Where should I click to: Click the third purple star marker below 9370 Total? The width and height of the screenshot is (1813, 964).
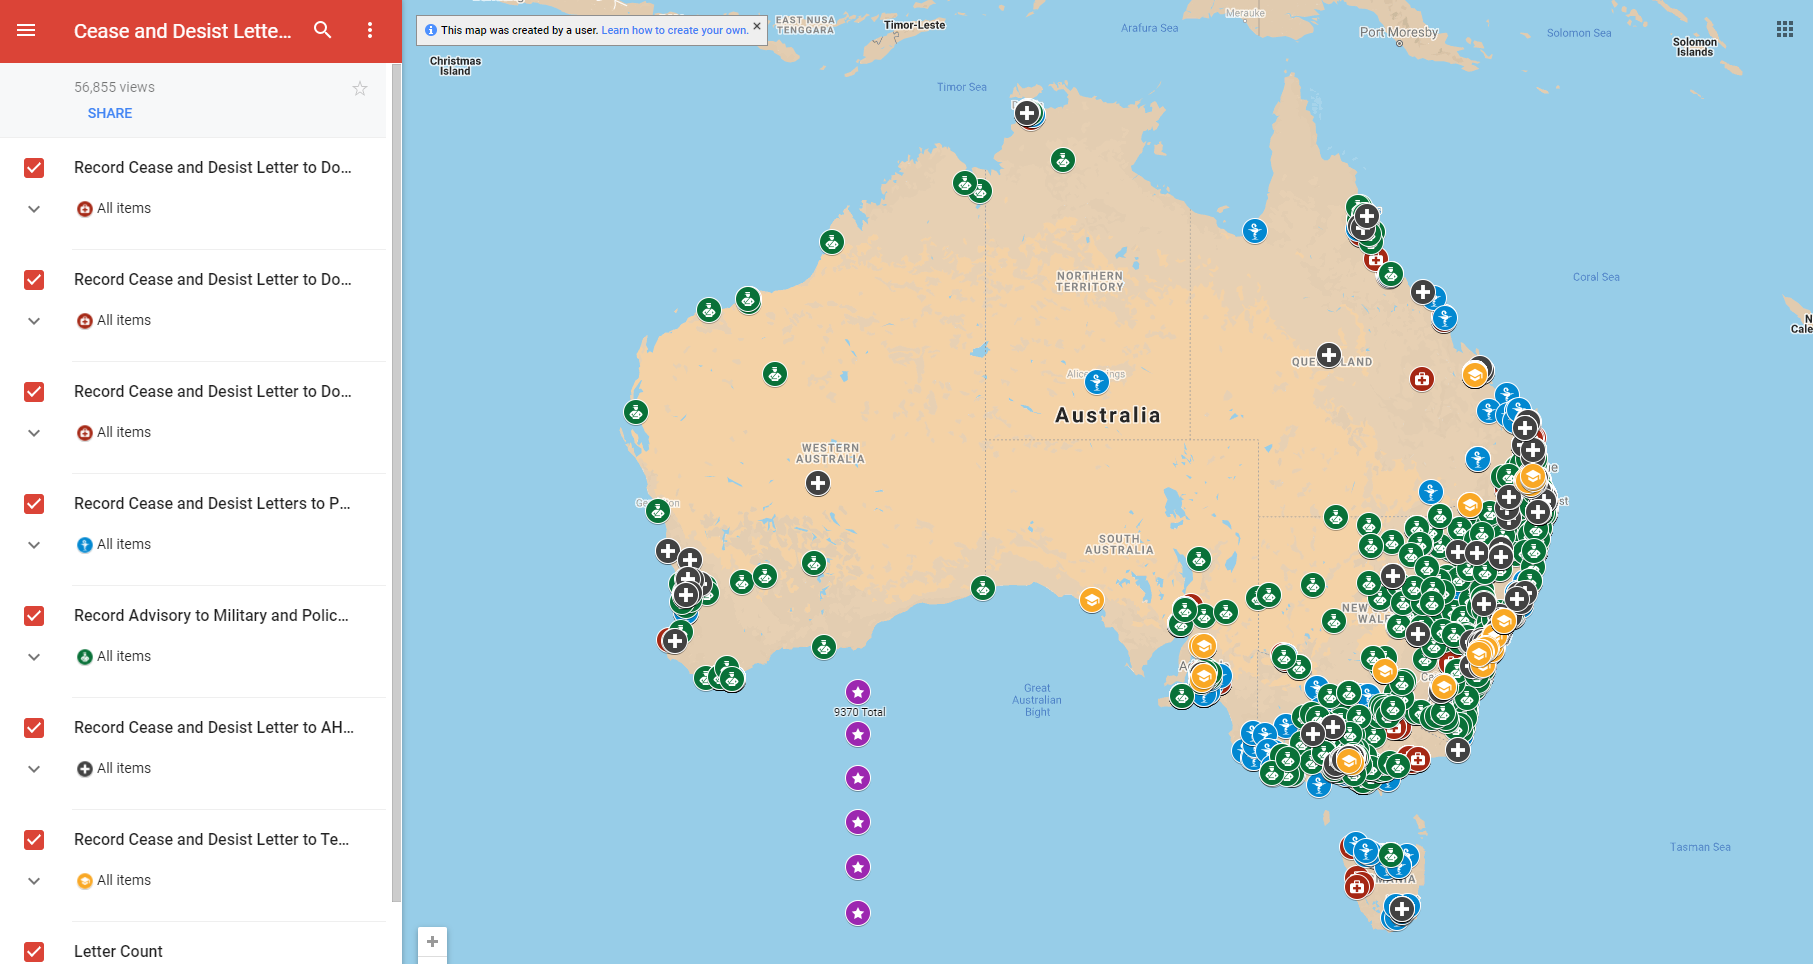click(858, 822)
